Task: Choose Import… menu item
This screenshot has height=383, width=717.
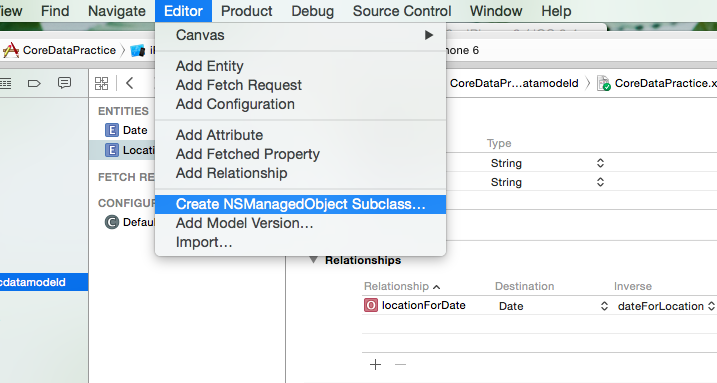Action: (300, 242)
